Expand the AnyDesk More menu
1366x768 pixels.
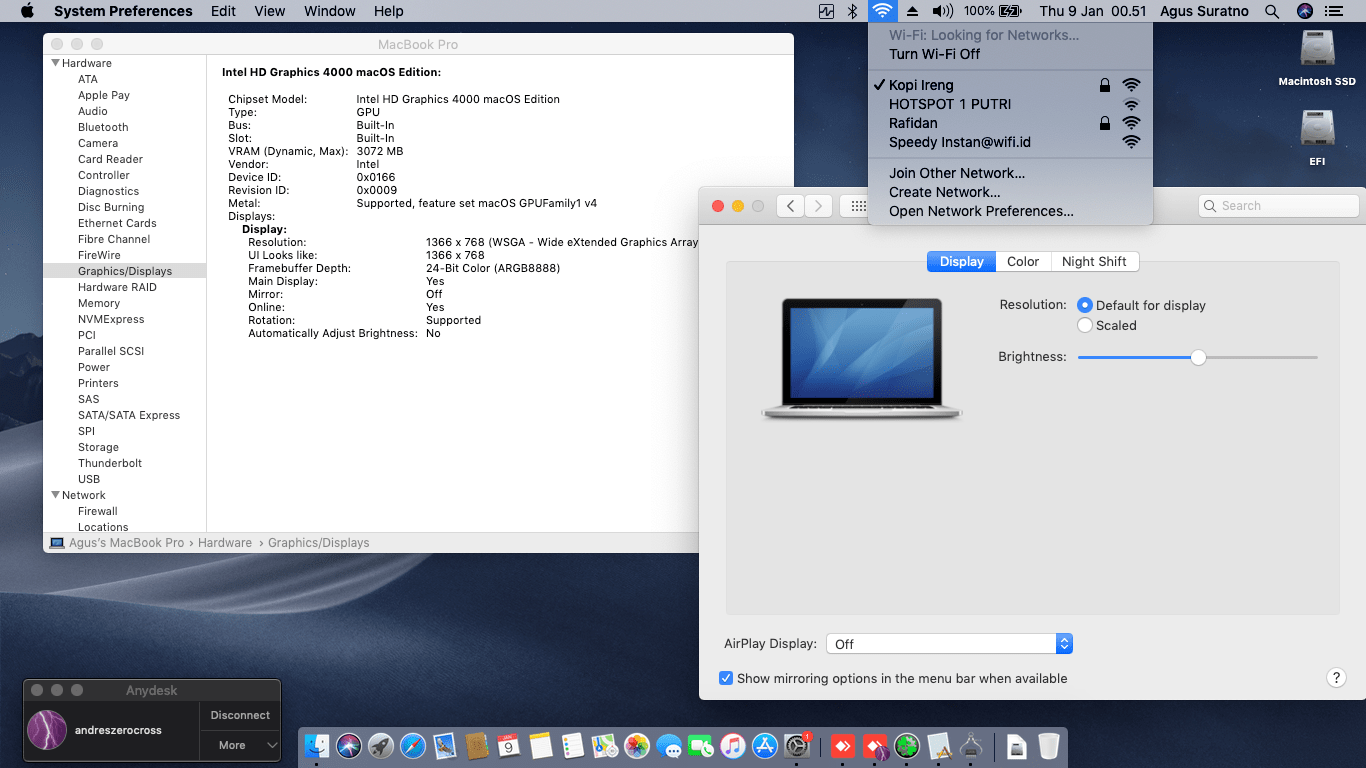[x=240, y=745]
